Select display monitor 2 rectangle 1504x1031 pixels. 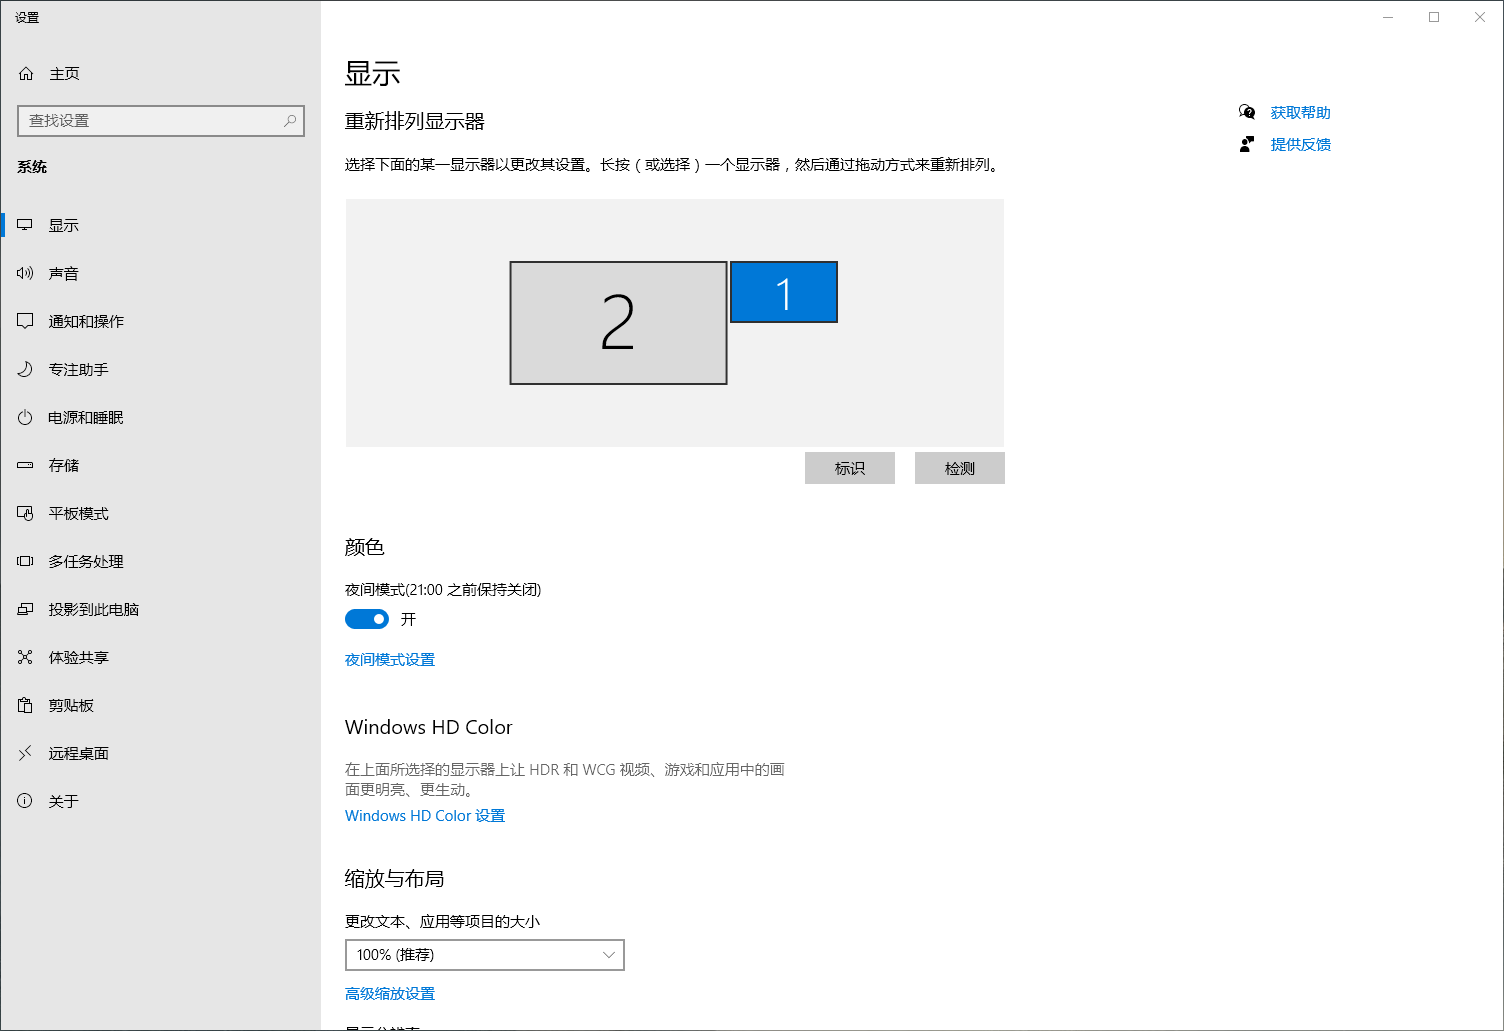[618, 323]
